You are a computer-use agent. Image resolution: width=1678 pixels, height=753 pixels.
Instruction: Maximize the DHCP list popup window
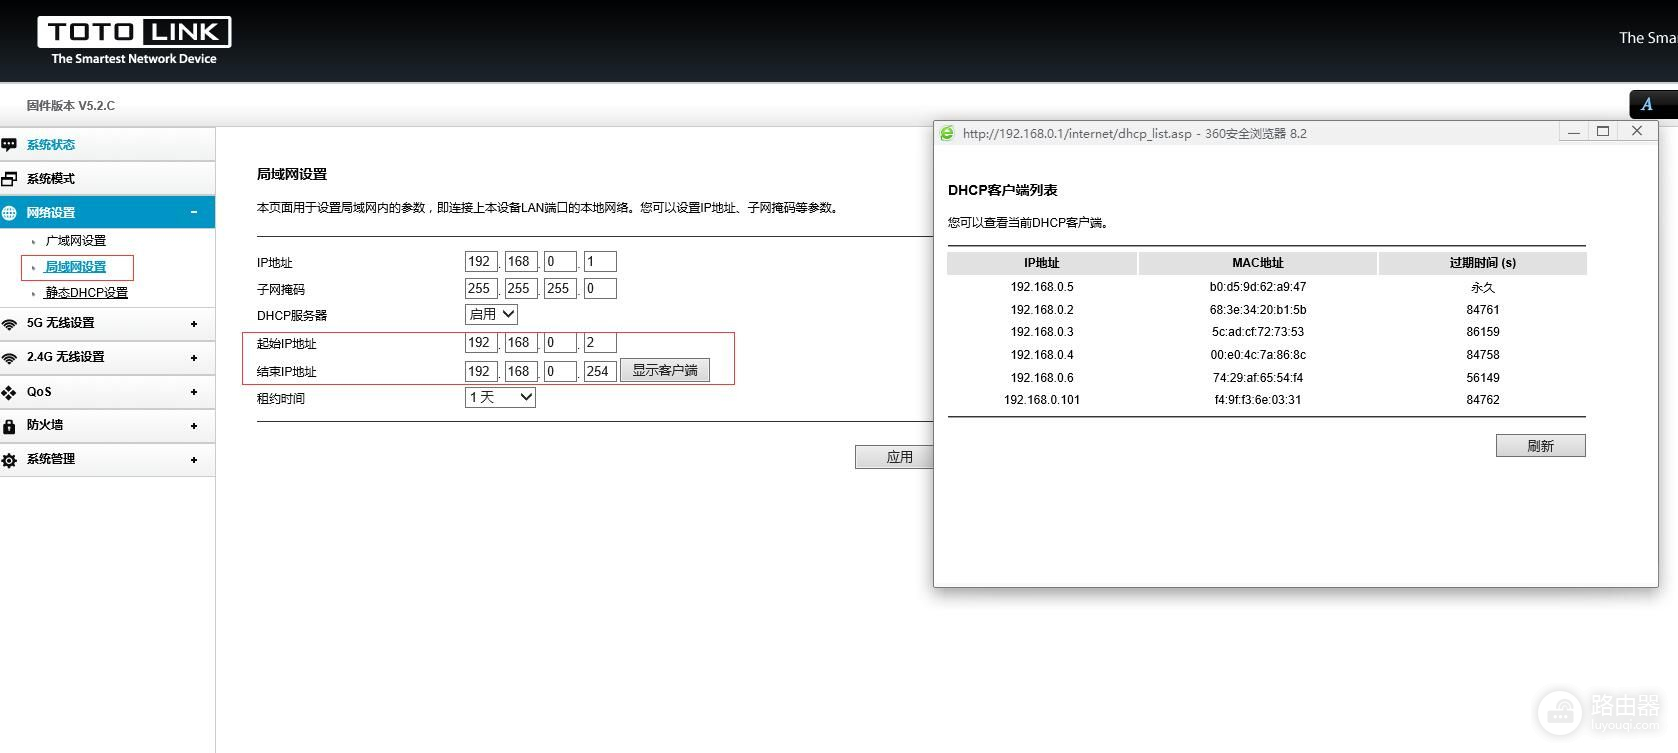coord(1603,132)
